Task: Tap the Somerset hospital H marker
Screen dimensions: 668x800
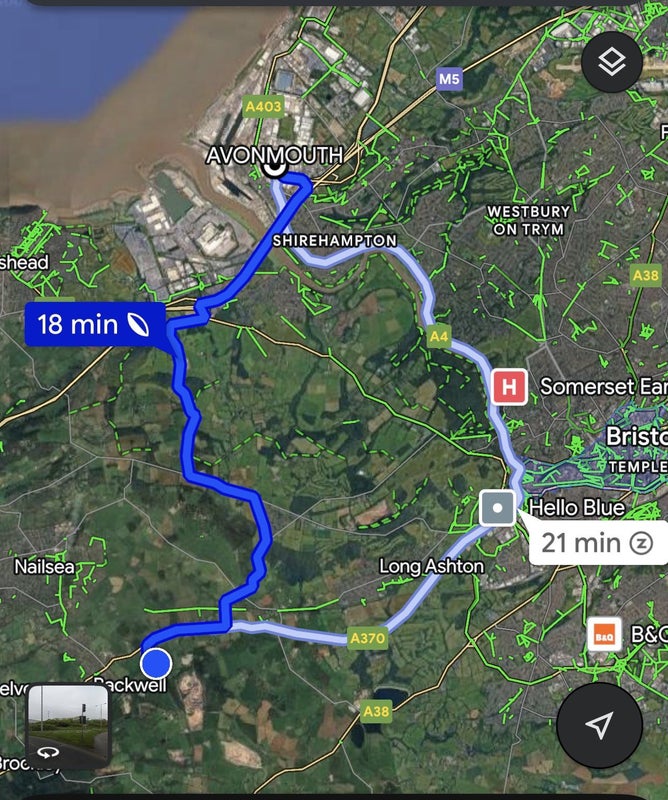Action: tap(509, 387)
